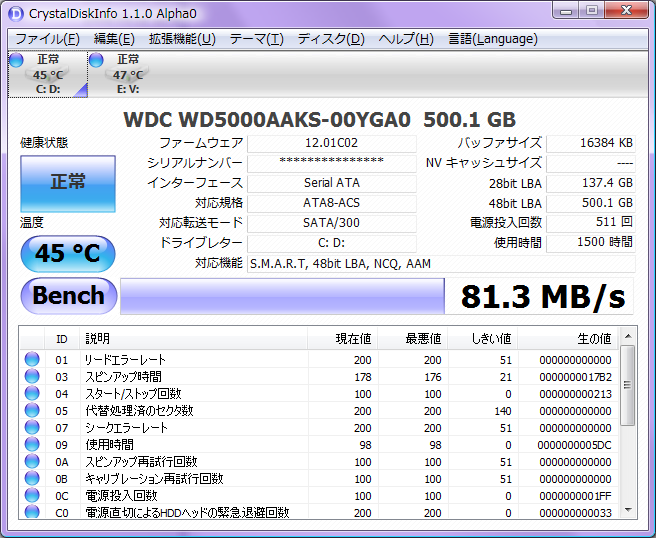Select the シークエラーレート attribute row
This screenshot has width=656, height=538.
pos(319,428)
